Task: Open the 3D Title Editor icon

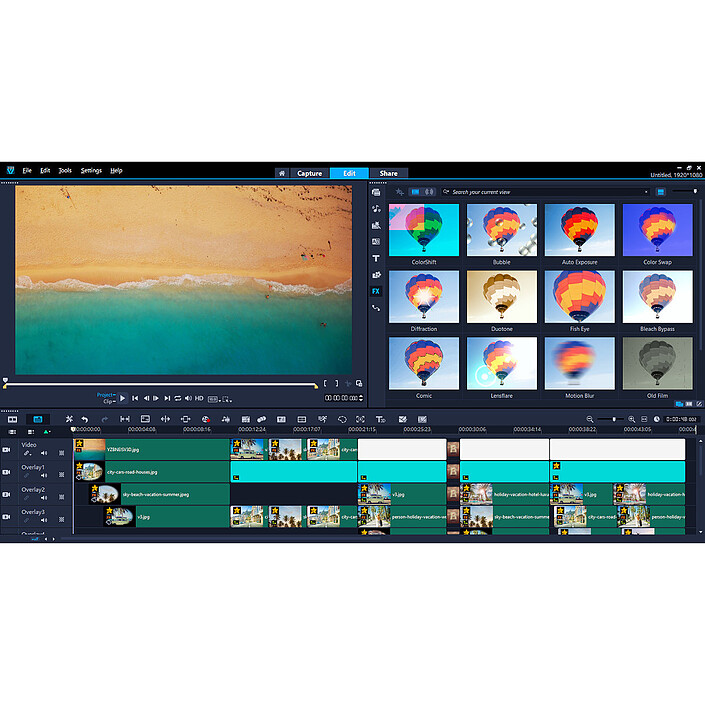Action: tap(380, 419)
